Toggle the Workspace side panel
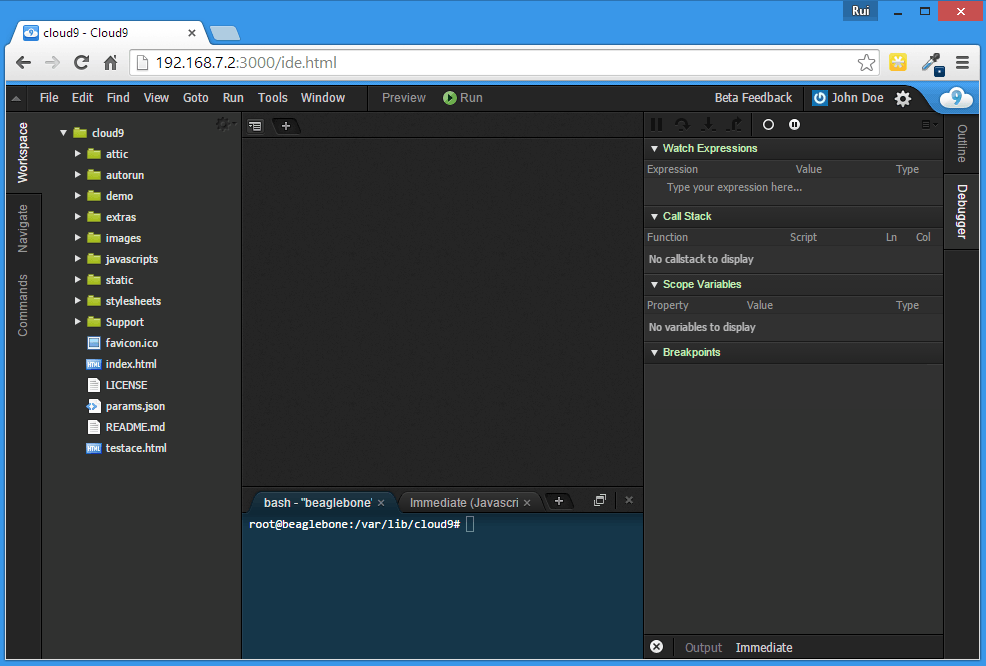This screenshot has width=986, height=666. pyautogui.click(x=23, y=153)
